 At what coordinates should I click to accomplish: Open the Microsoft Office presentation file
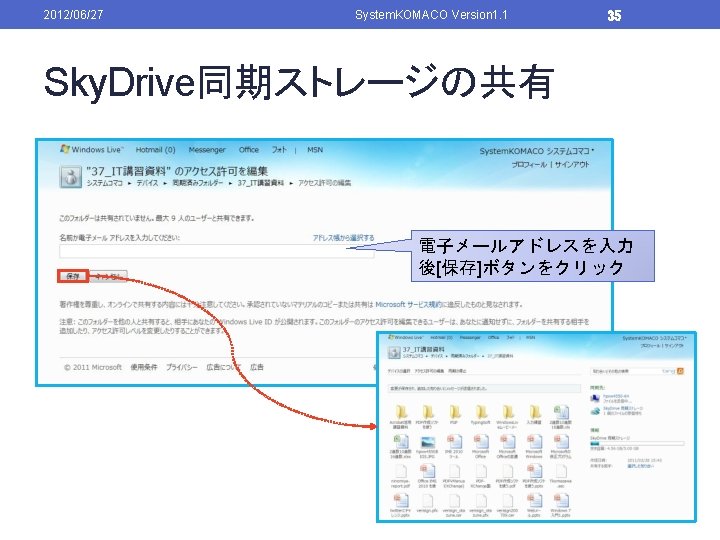481,446
